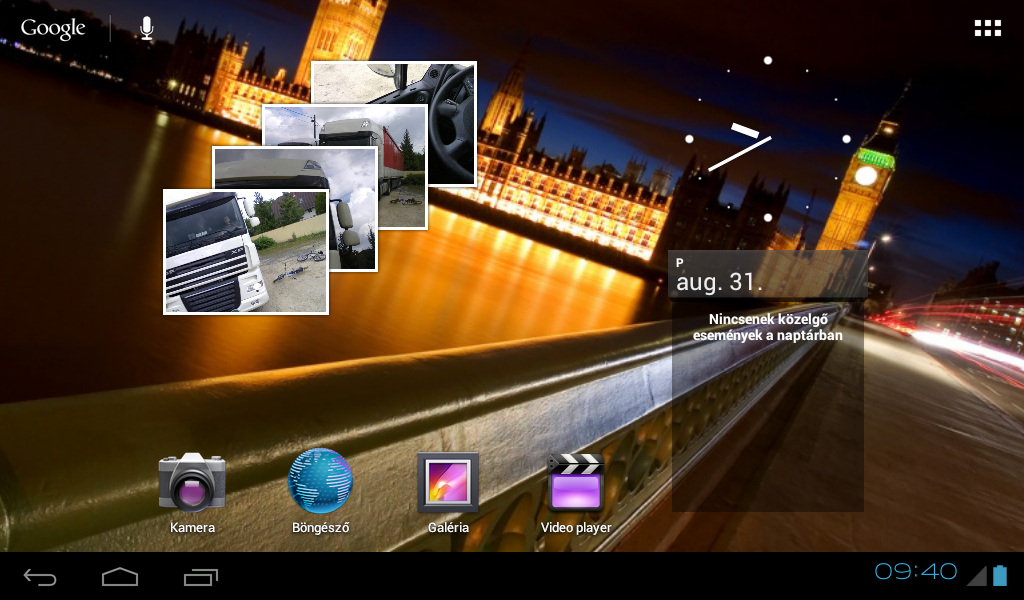Show recent apps
1024x600 pixels.
[200, 576]
